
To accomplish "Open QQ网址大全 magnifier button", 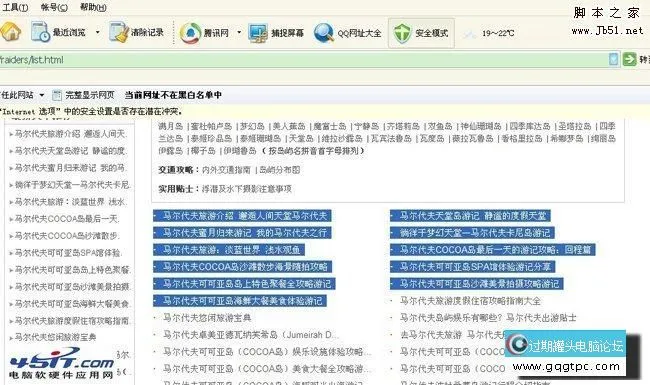I will 347,33.
